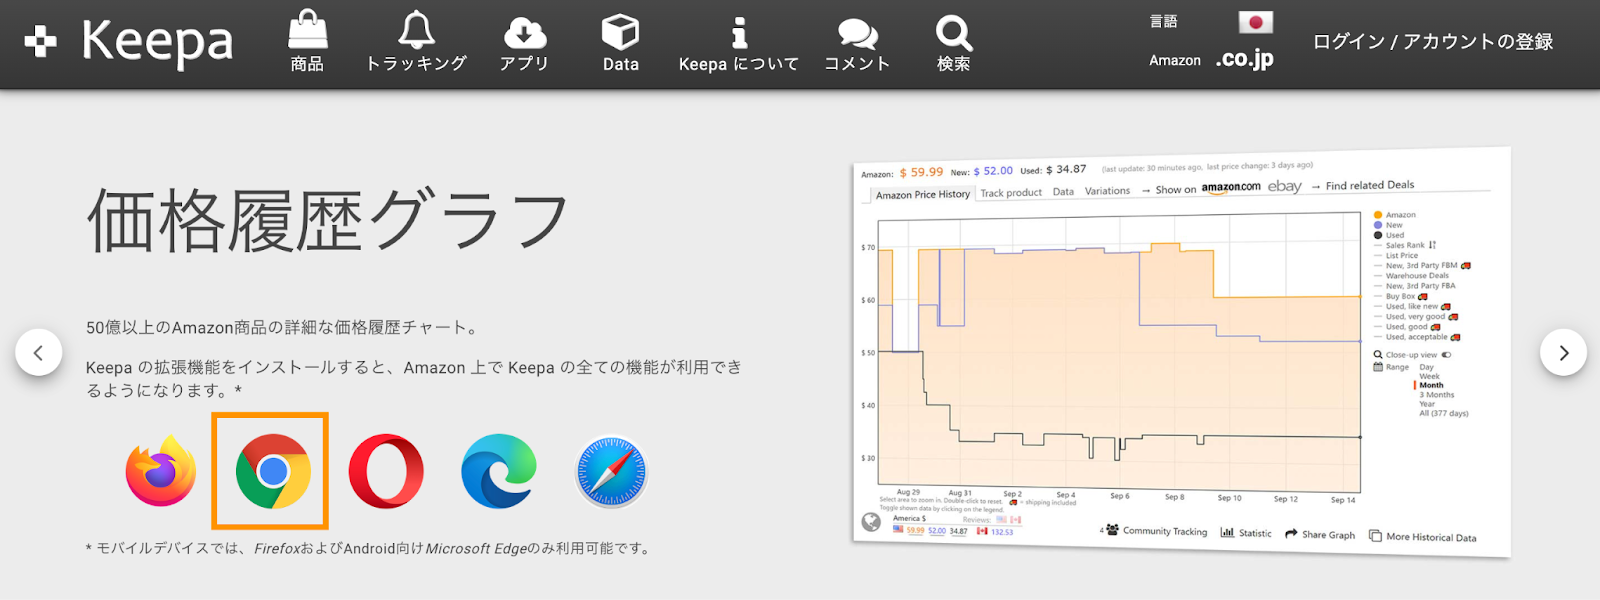
Task: Click Find related Deals
Action: tap(1369, 185)
